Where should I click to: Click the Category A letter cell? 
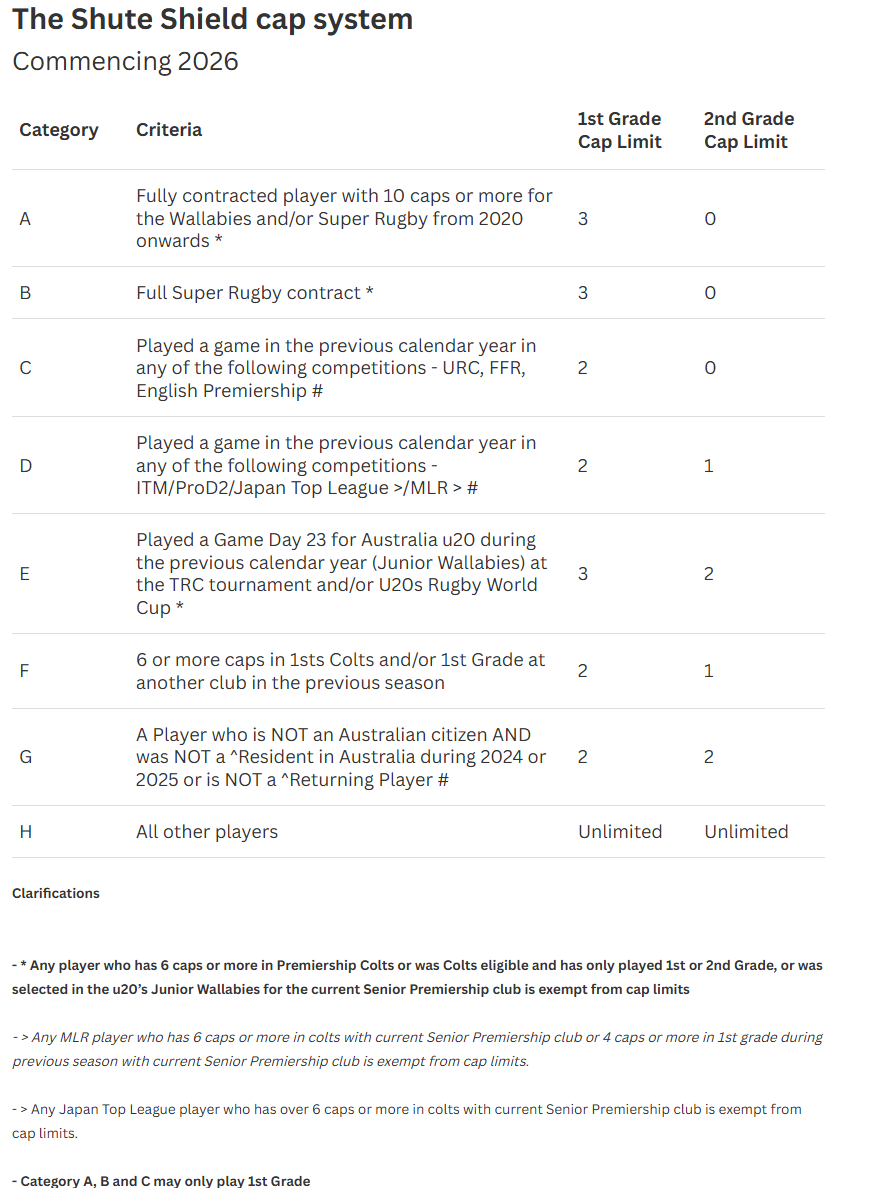point(25,219)
